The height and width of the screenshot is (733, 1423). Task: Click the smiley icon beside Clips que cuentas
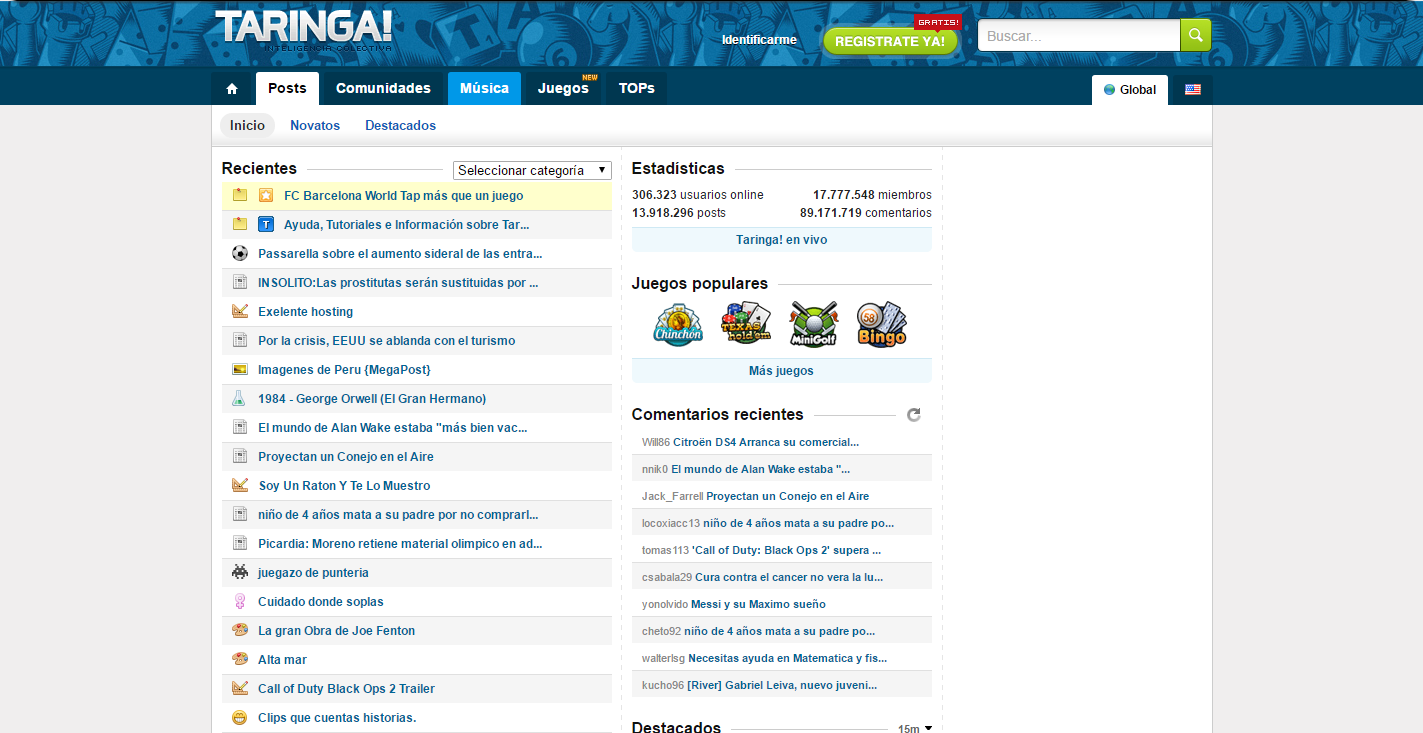coord(240,717)
